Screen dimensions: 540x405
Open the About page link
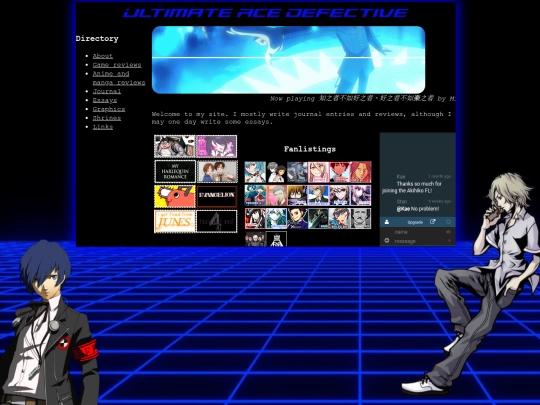click(x=103, y=56)
